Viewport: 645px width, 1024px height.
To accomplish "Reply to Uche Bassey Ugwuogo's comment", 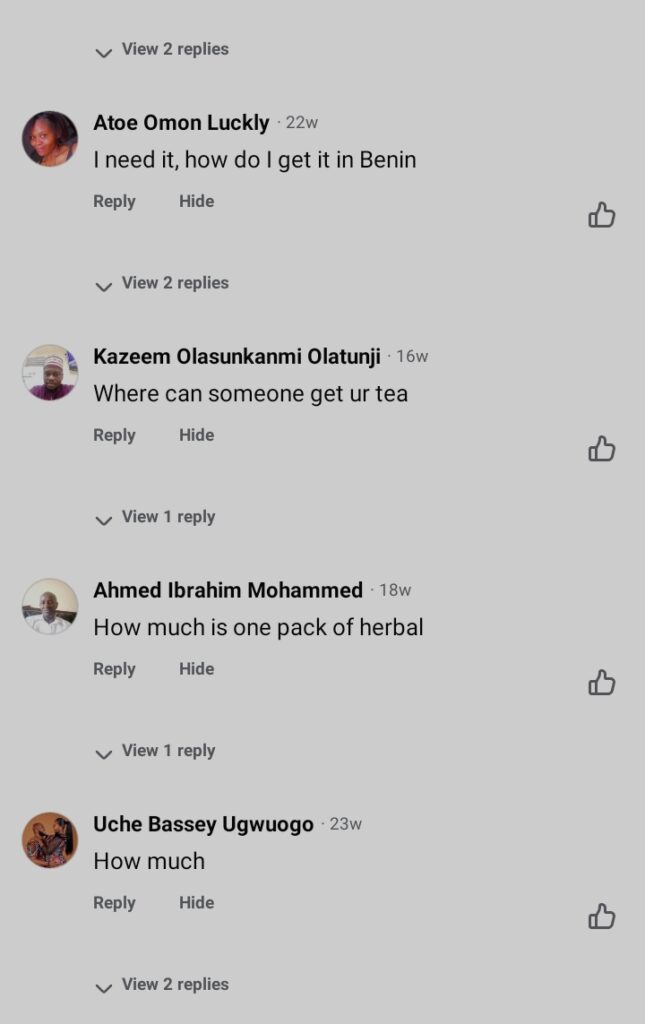I will tap(114, 903).
